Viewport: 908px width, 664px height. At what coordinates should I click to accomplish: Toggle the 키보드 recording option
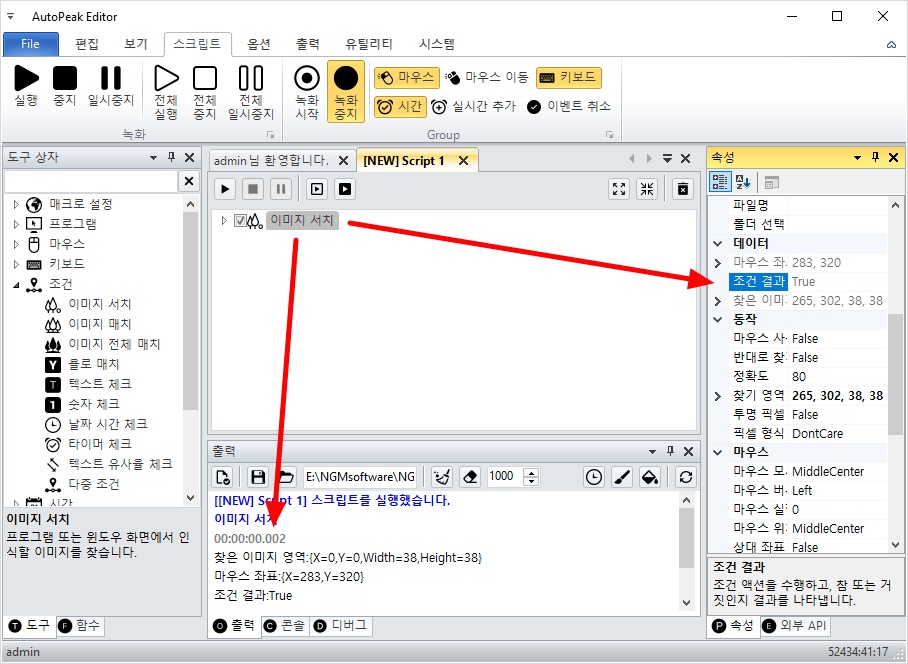tap(569, 78)
